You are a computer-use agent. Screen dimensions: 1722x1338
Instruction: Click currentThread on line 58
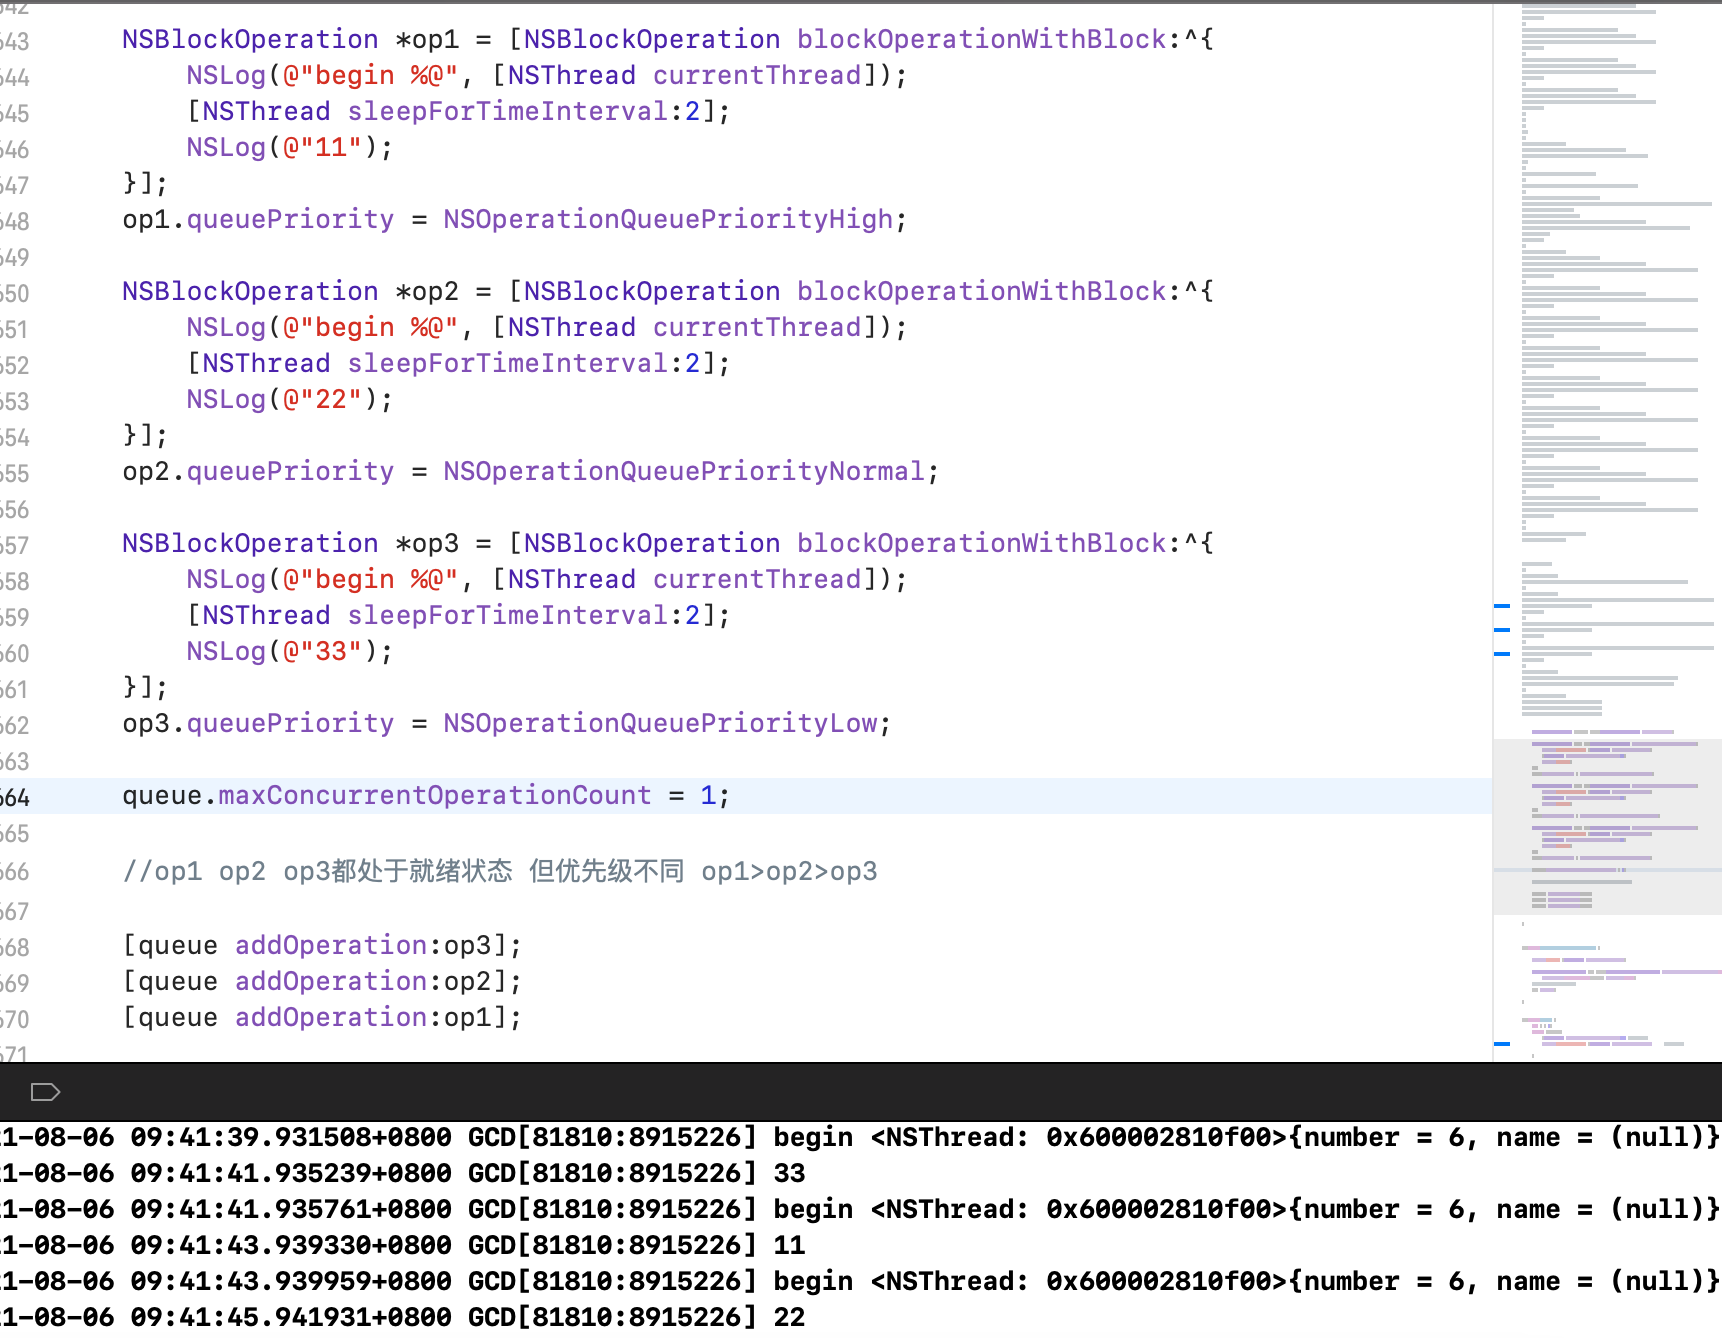pos(757,580)
